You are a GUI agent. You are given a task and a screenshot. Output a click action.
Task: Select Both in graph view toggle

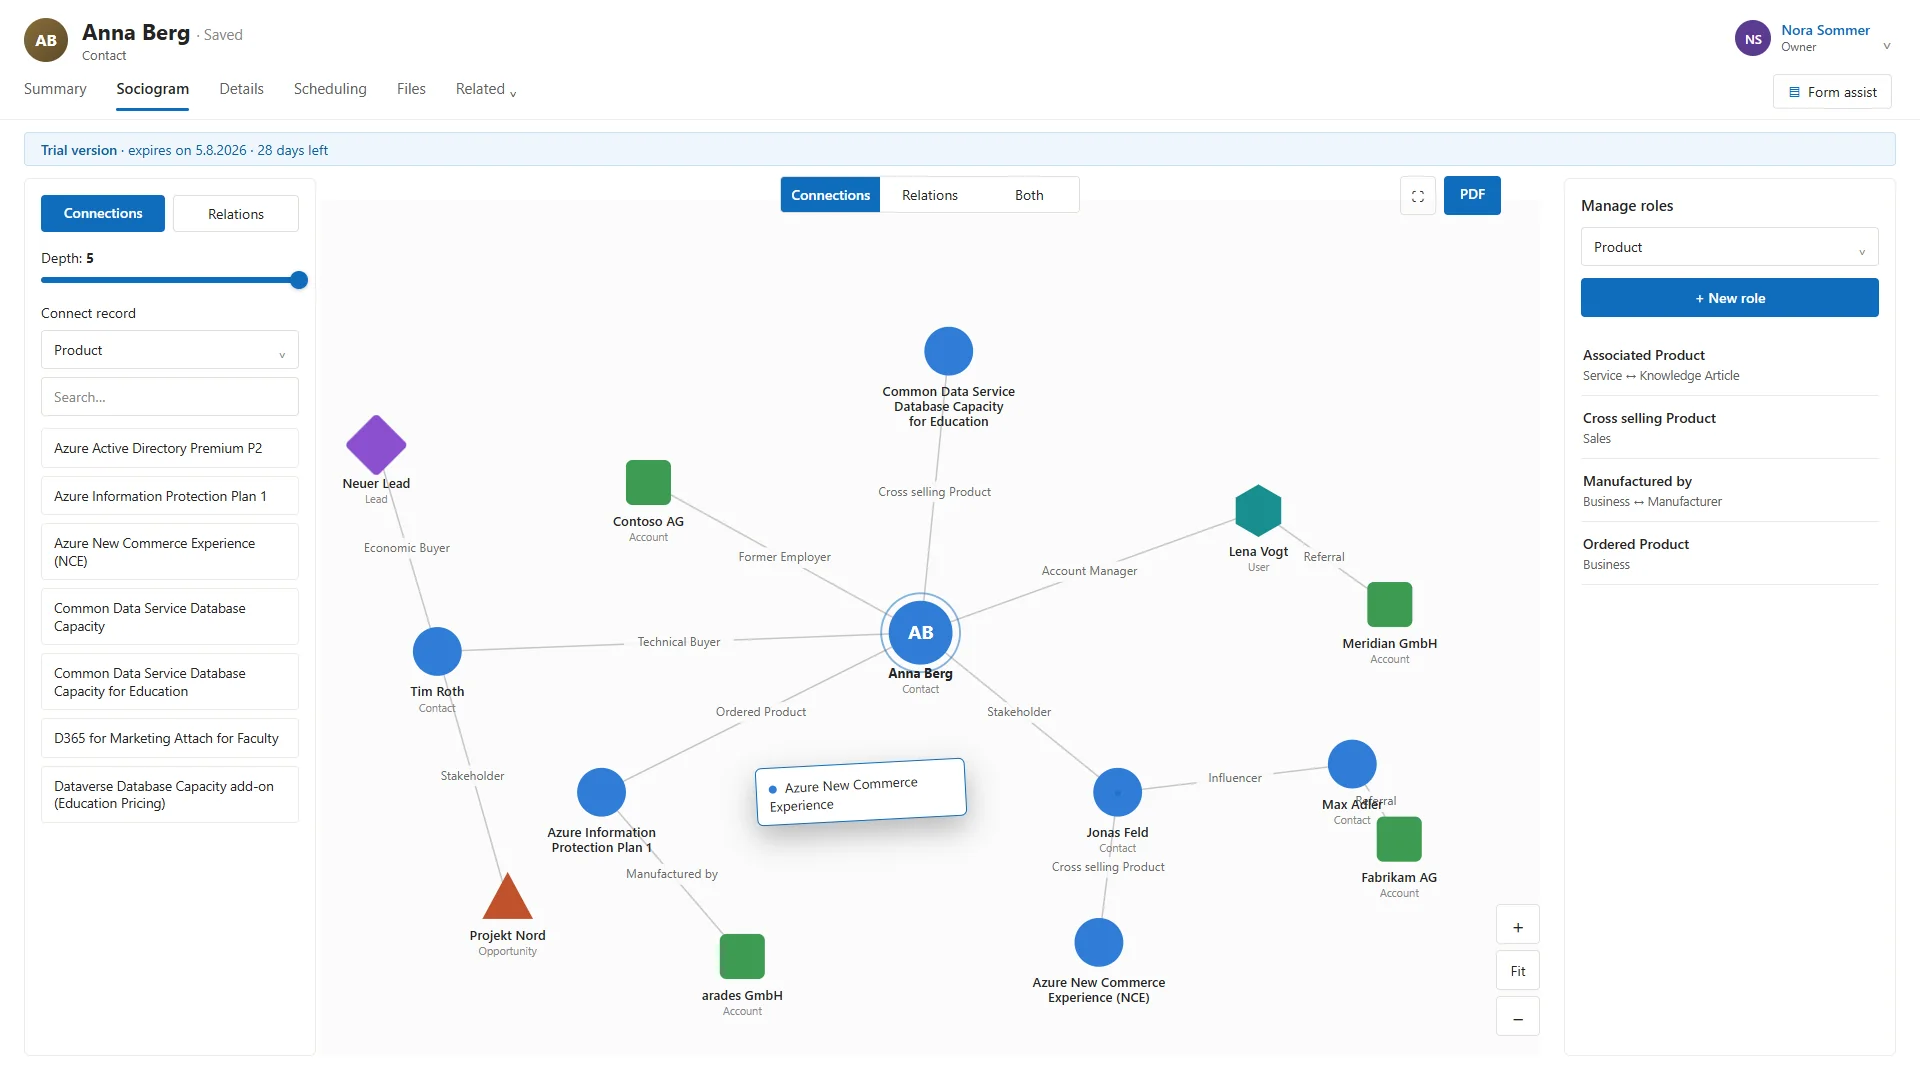coord(1029,195)
